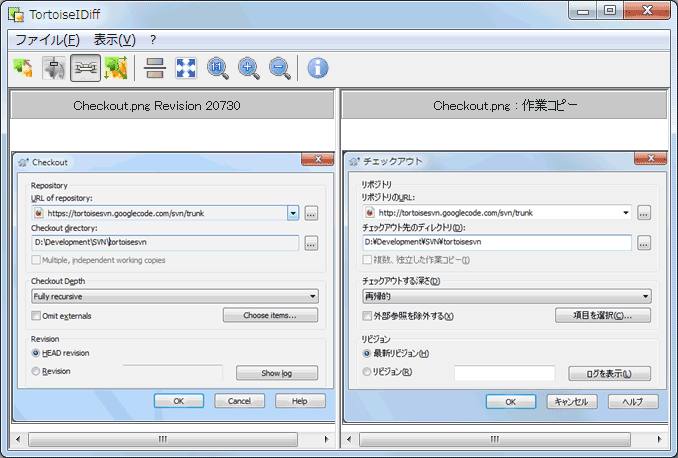Select the HEAD revision radio button

pyautogui.click(x=36, y=353)
